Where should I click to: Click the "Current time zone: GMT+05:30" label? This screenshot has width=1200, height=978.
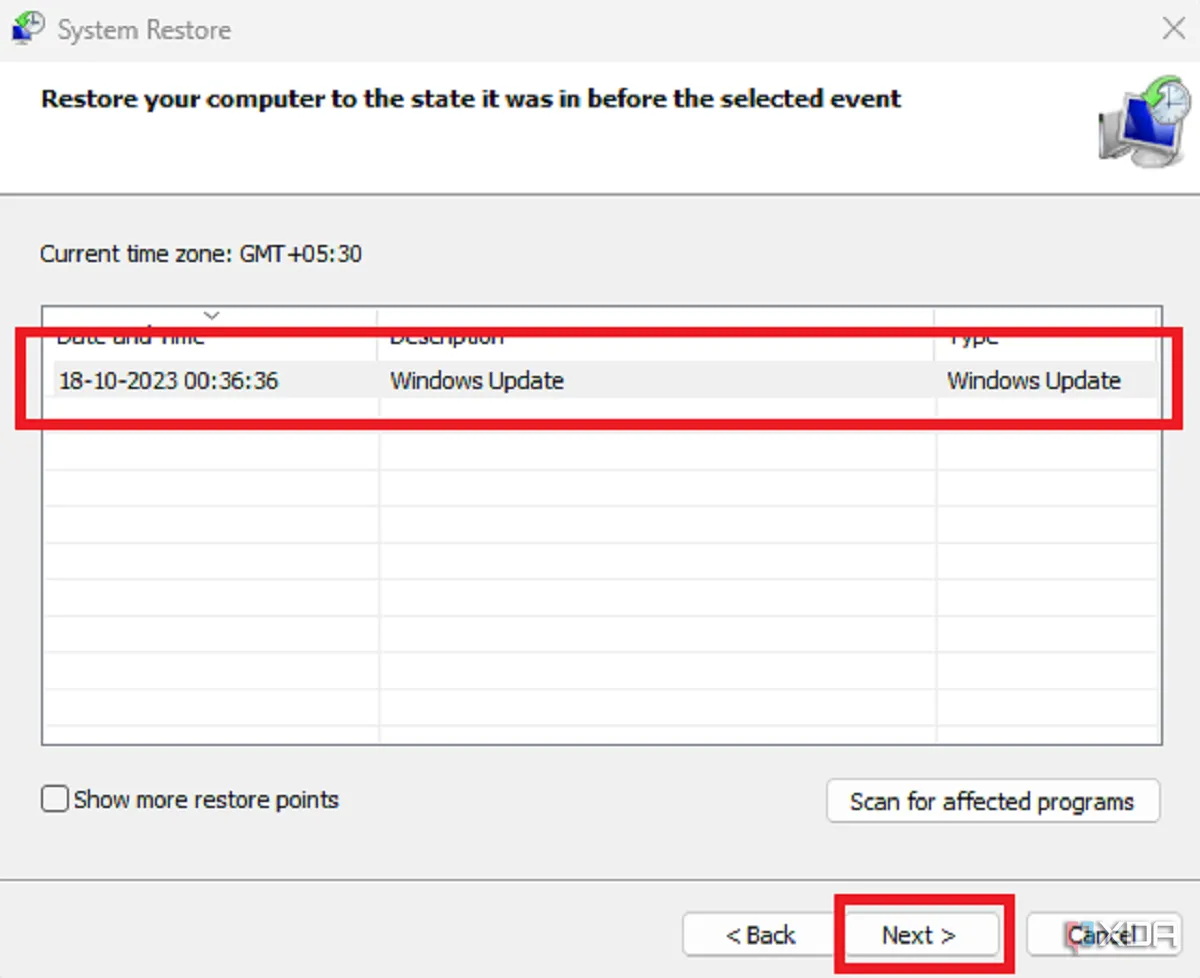click(200, 253)
